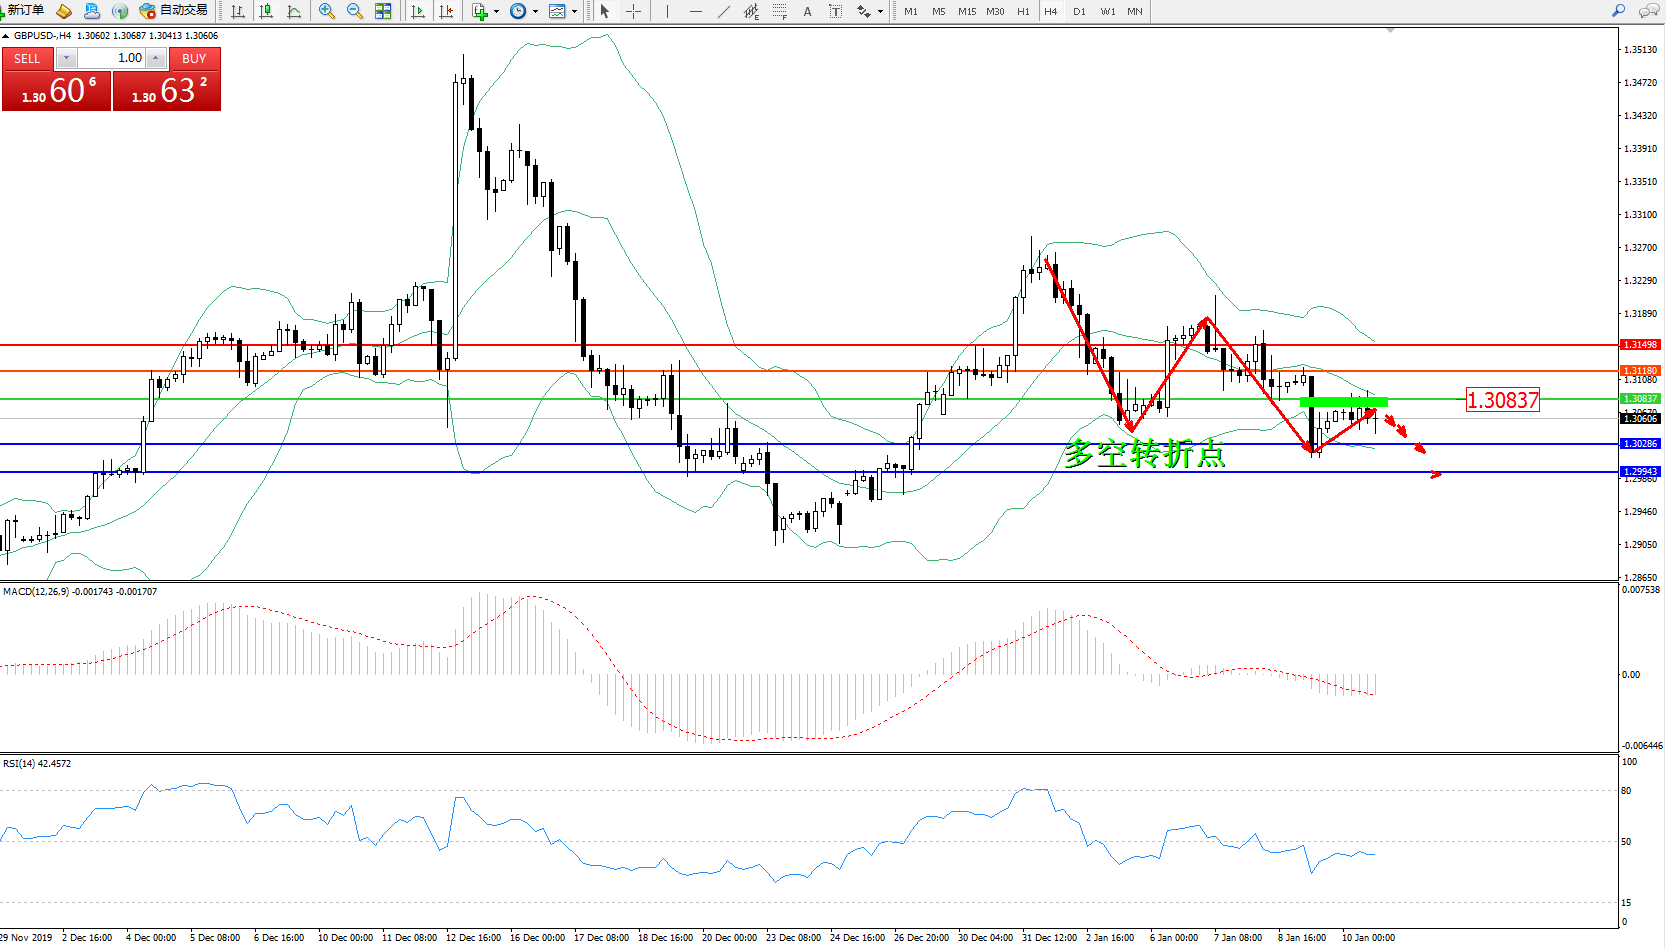Open the indicators list dropdown arrow

coord(496,12)
